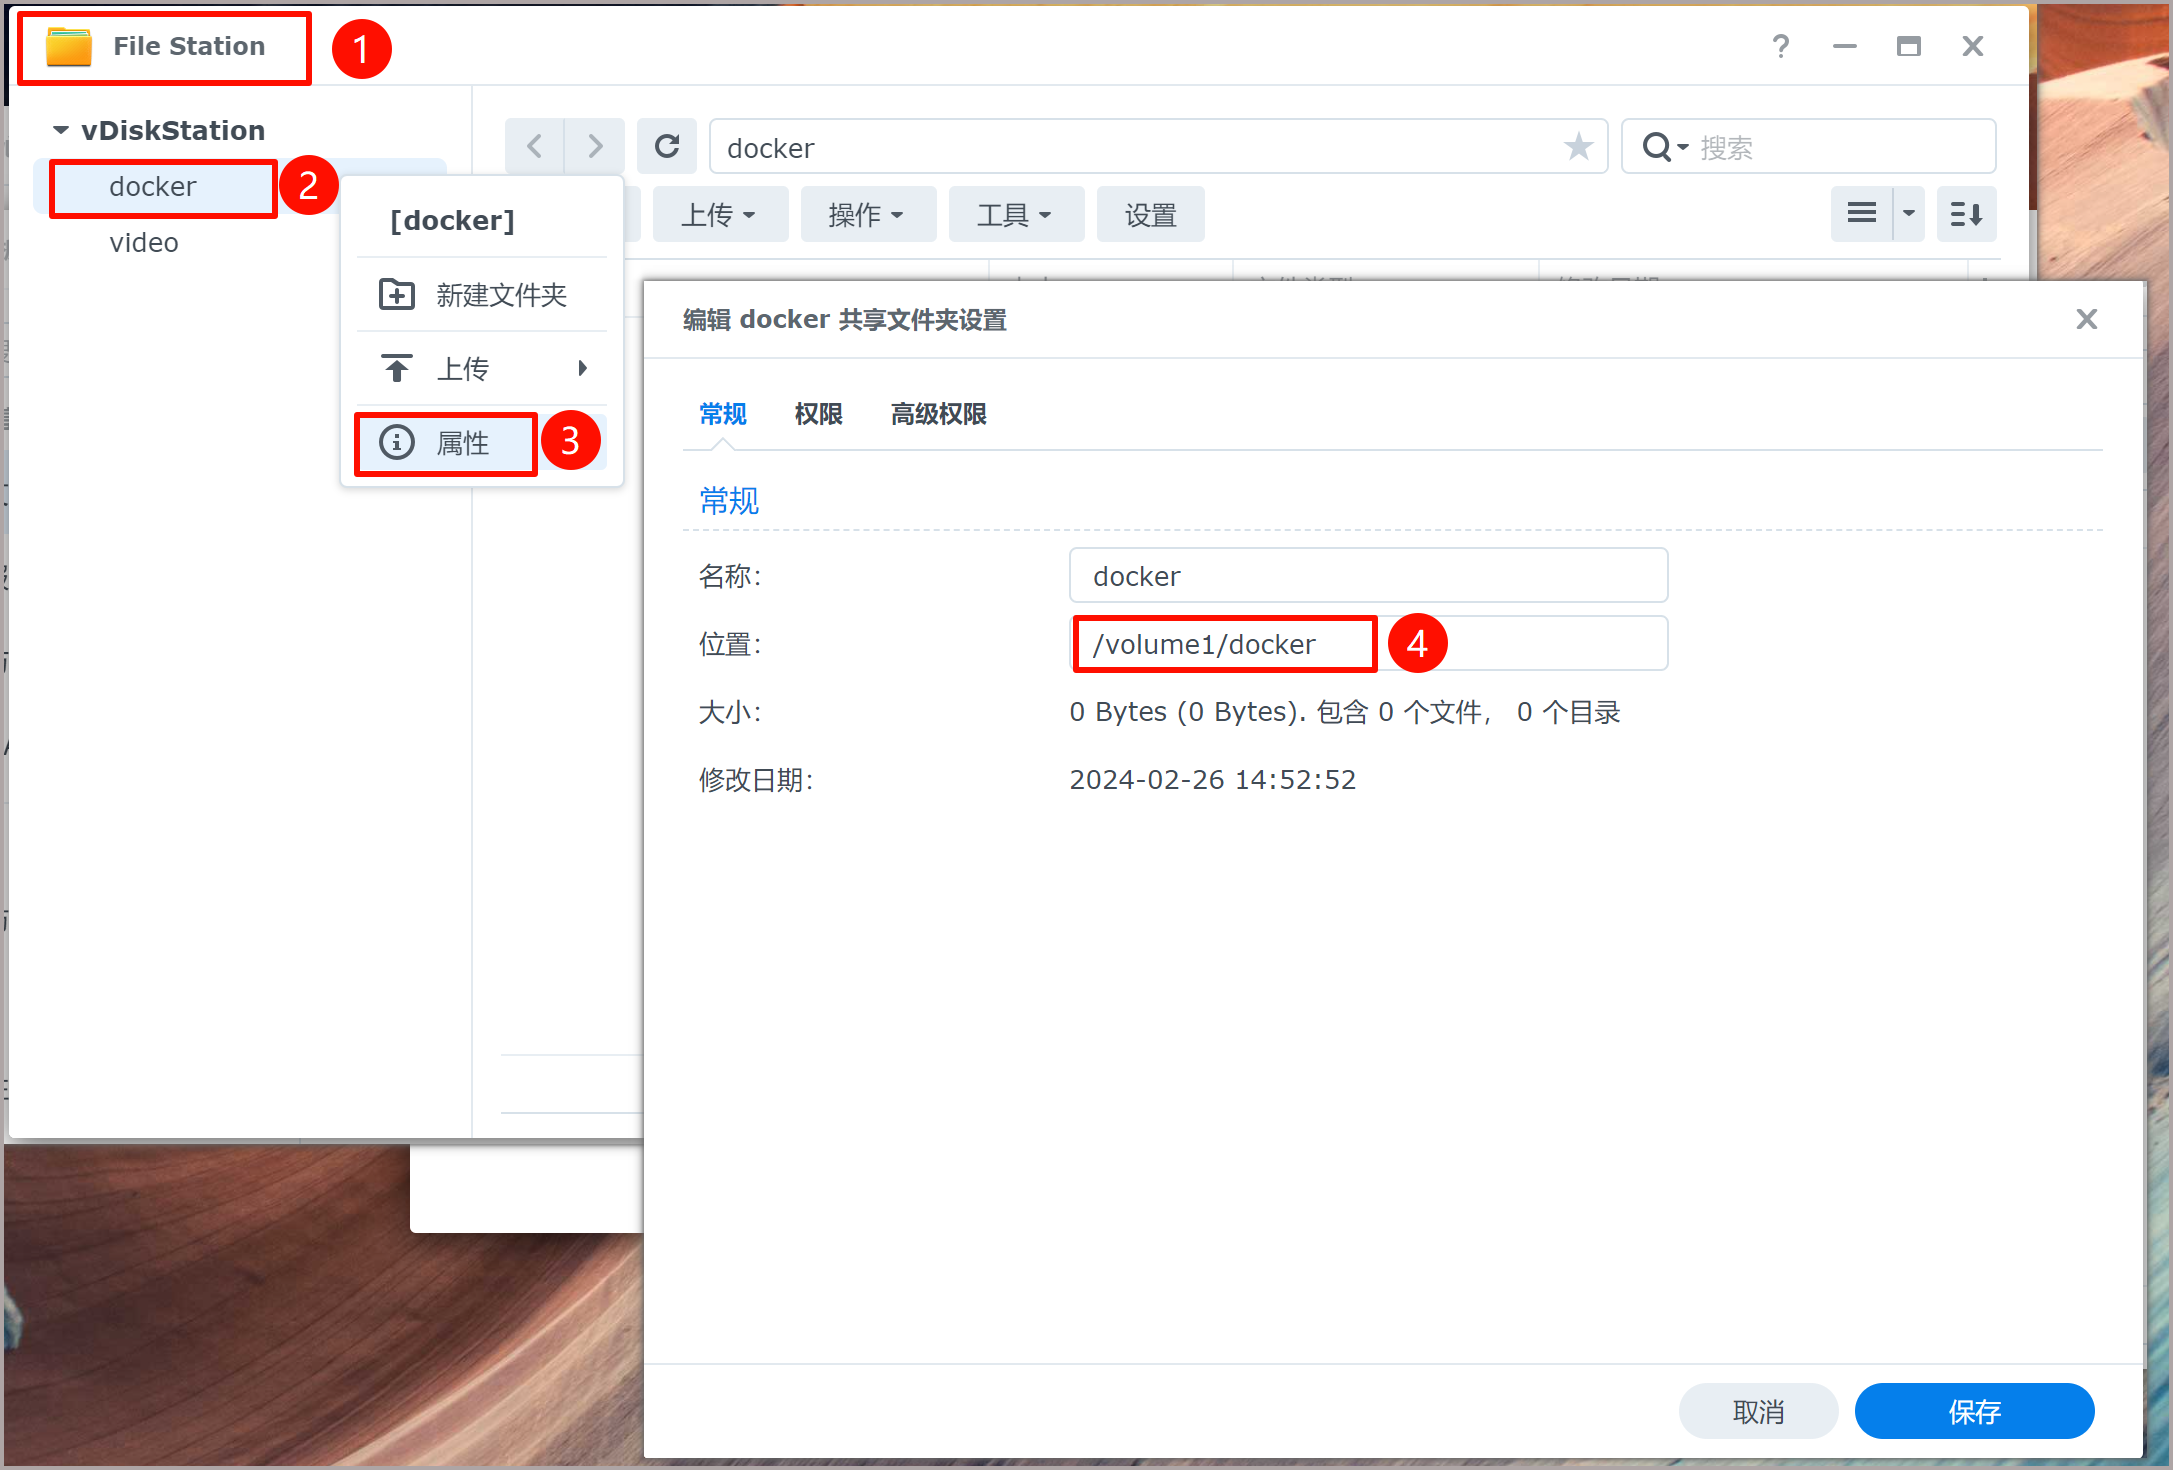The height and width of the screenshot is (1470, 2173).
Task: Click the 名称 input field
Action: tap(1367, 576)
